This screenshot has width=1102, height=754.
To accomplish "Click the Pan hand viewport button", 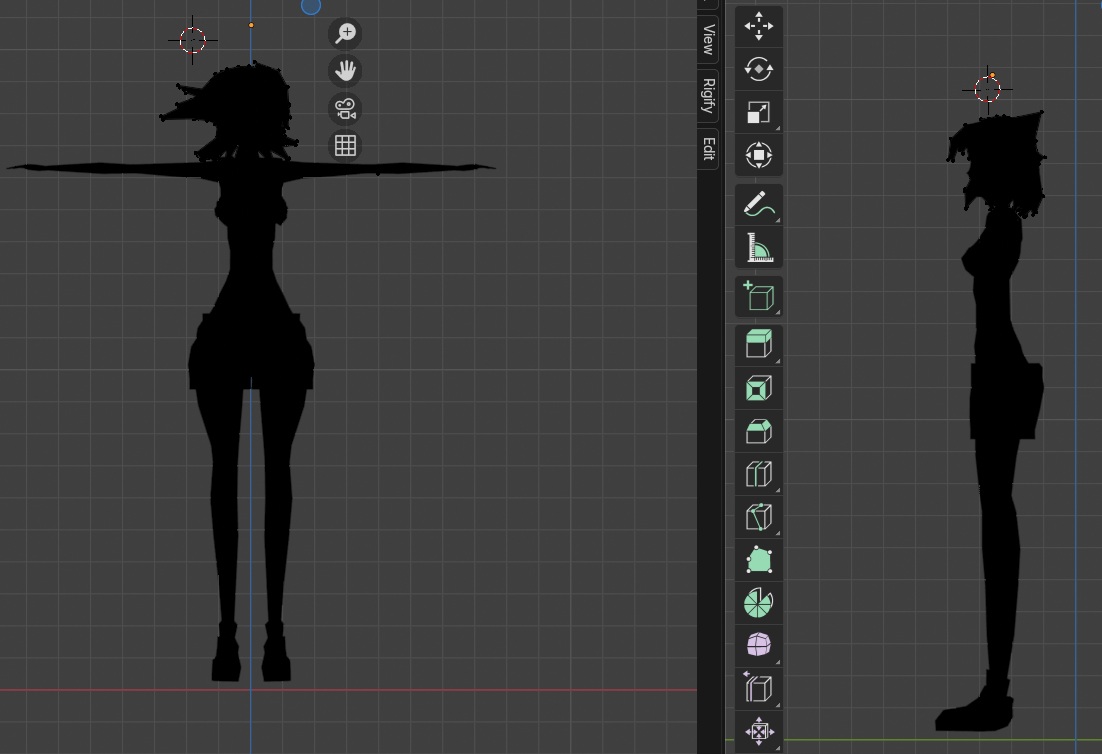I will 345,70.
